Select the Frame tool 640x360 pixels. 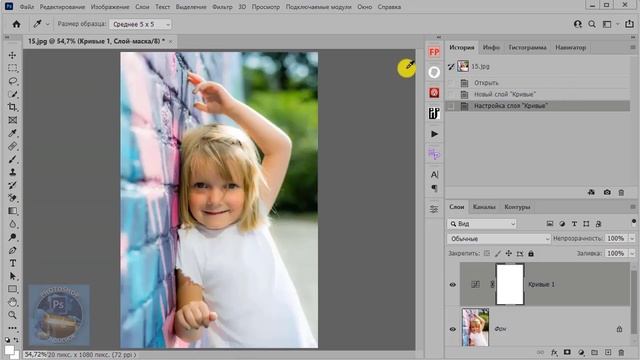point(12,120)
